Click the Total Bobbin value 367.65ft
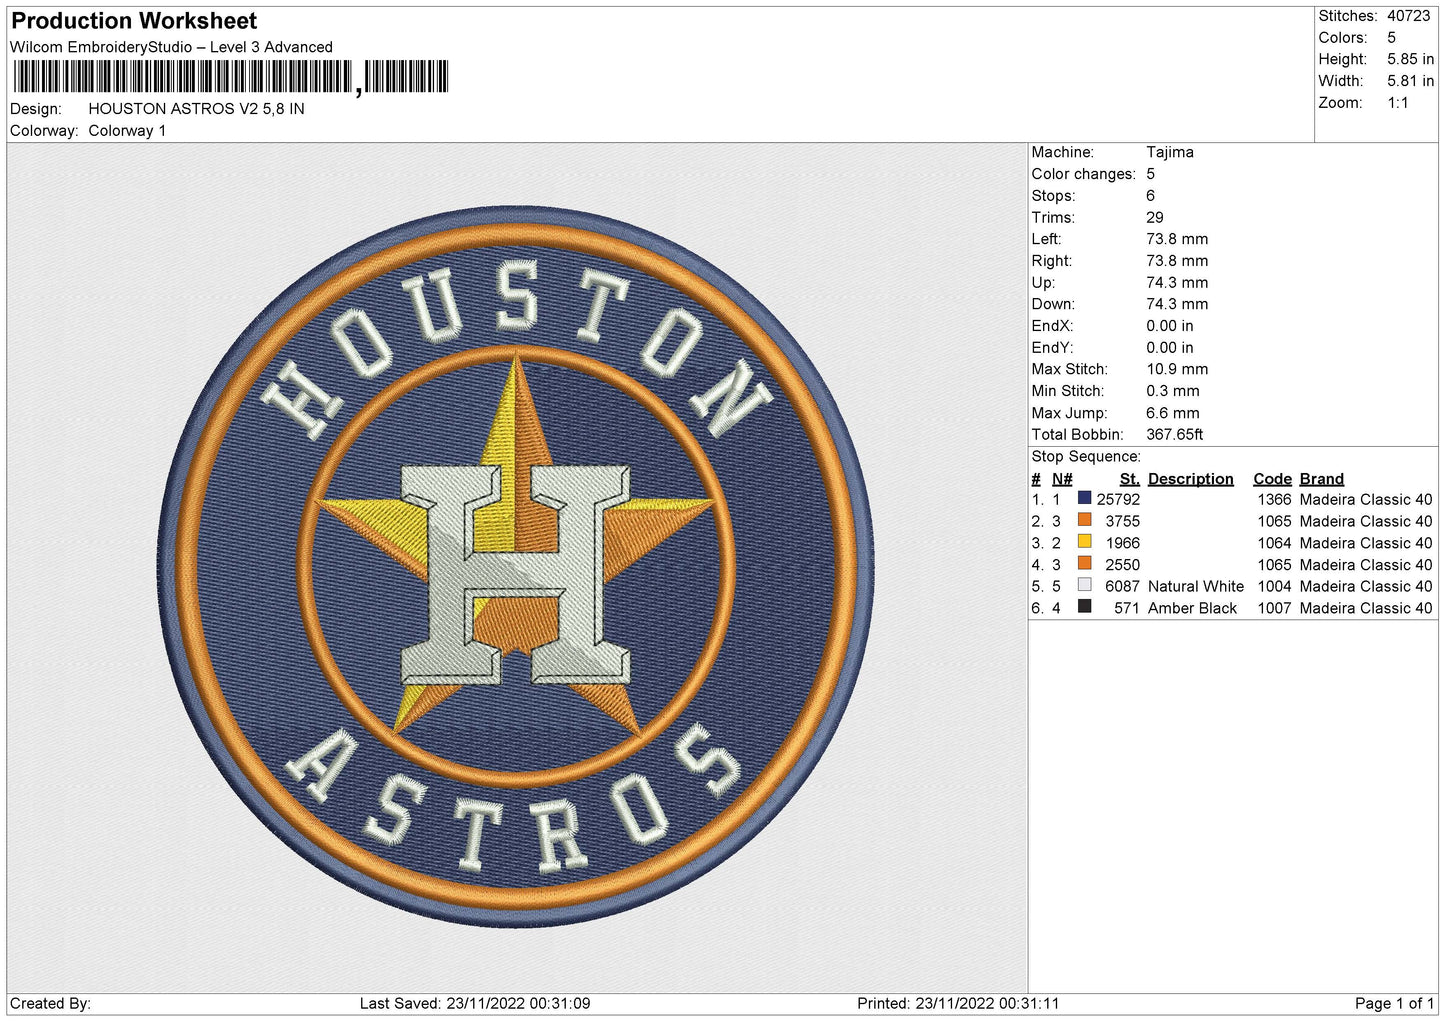The width and height of the screenshot is (1445, 1021). [x=1174, y=434]
